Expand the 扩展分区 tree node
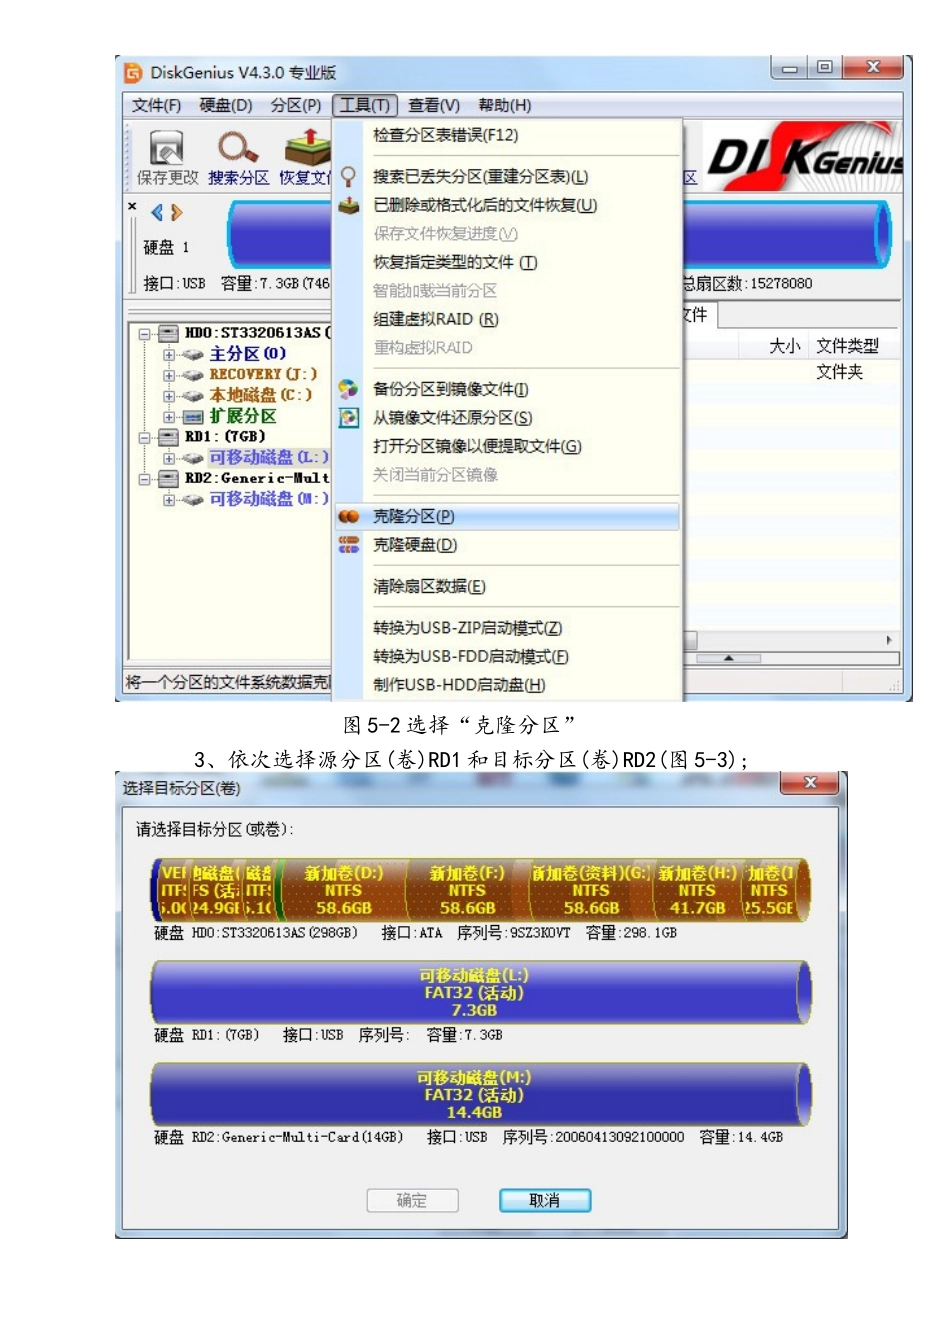 tap(169, 417)
